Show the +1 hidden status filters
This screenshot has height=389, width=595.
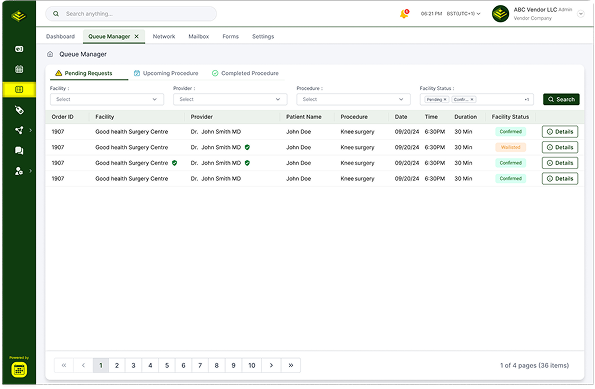point(527,99)
